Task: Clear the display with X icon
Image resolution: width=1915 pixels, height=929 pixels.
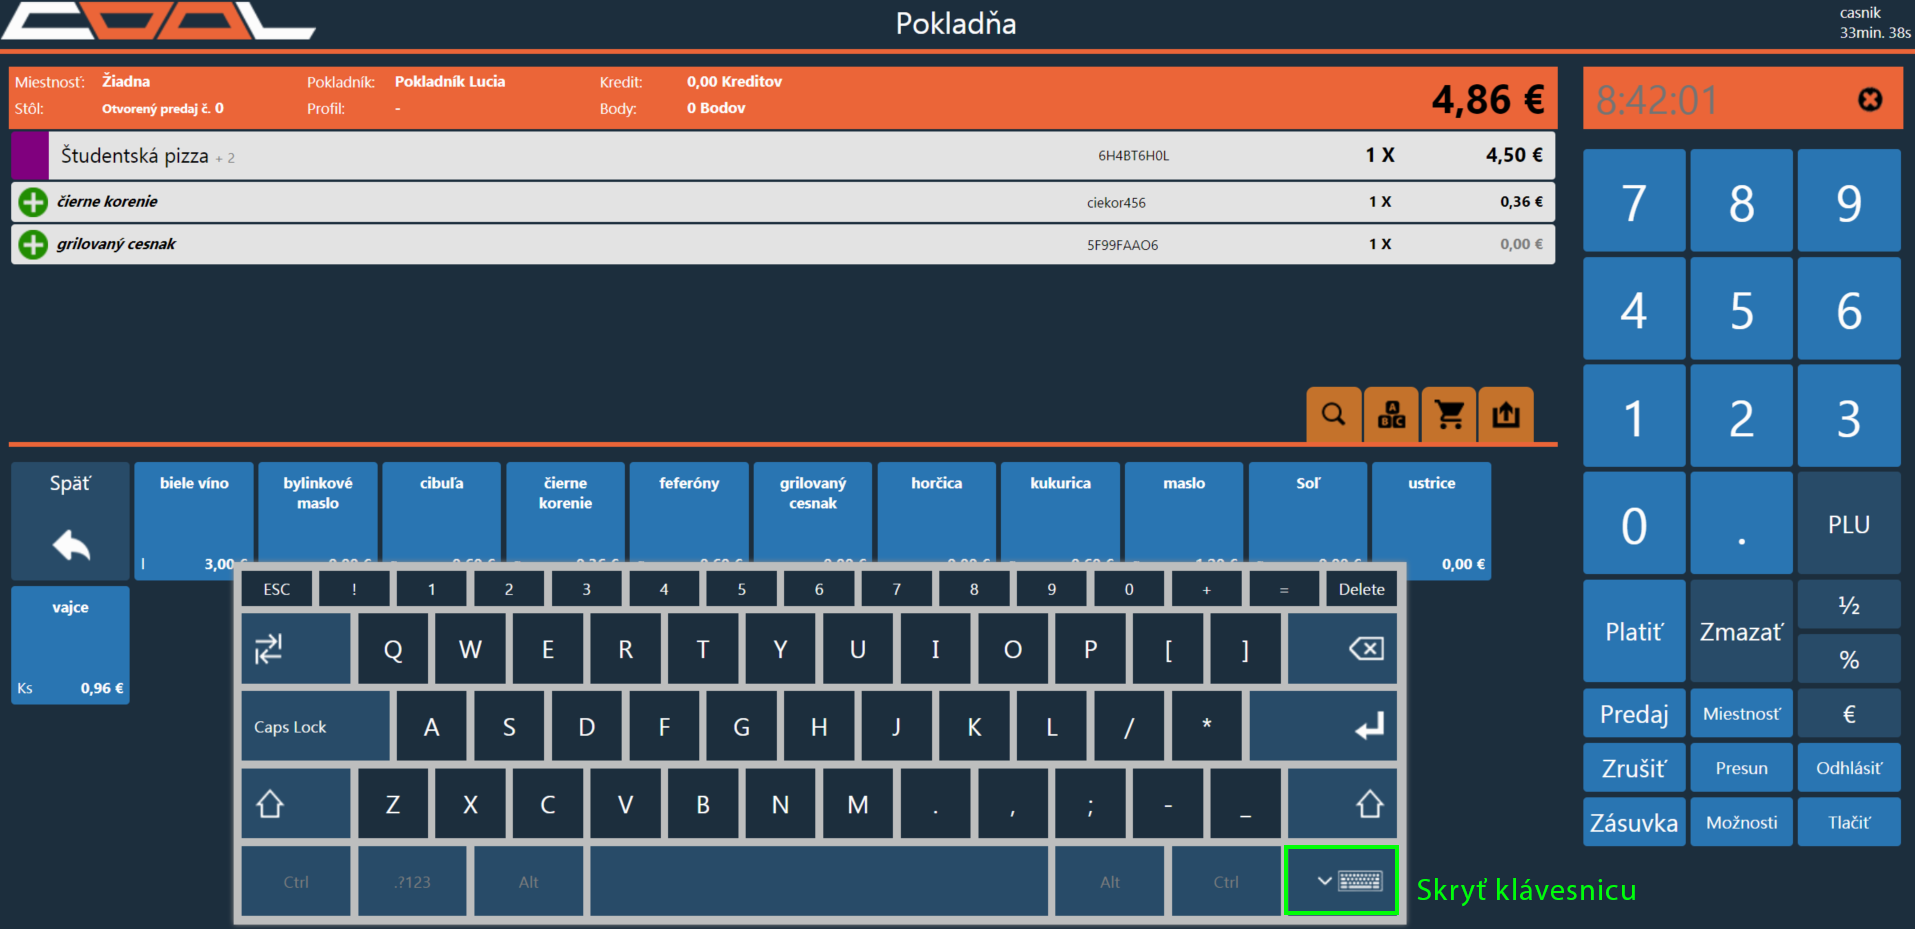Action: 1869,100
